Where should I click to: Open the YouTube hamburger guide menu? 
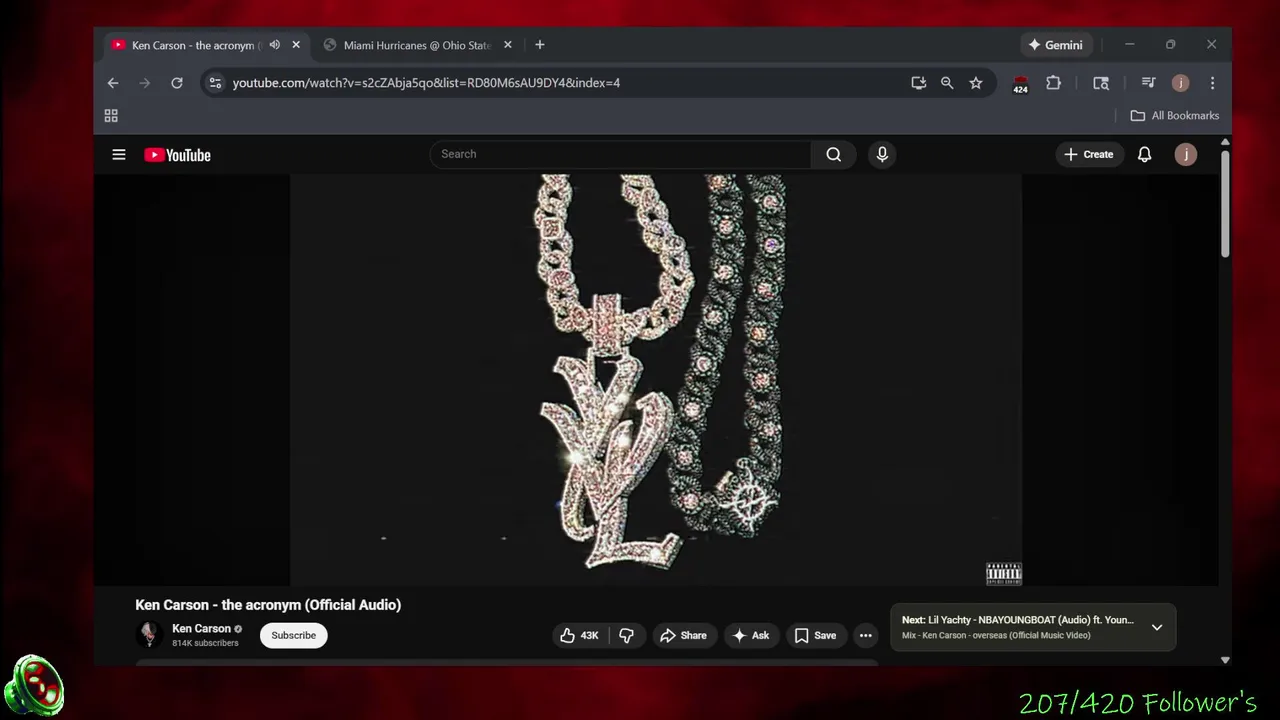[119, 155]
